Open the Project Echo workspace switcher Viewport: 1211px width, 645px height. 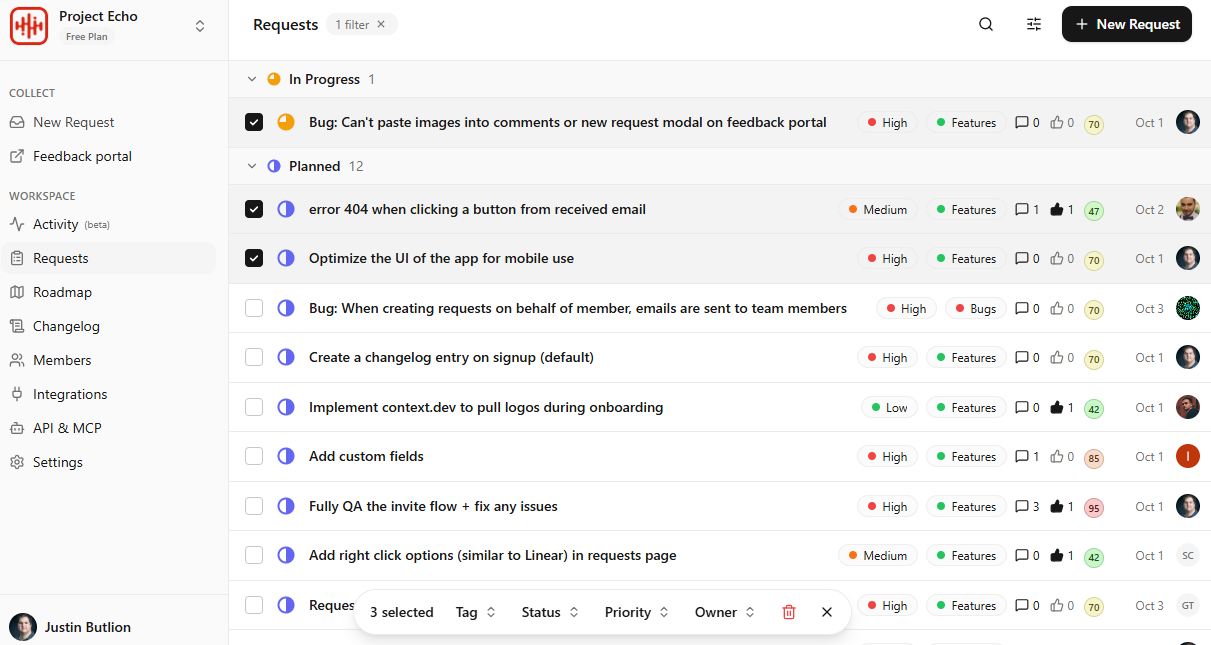click(x=200, y=26)
